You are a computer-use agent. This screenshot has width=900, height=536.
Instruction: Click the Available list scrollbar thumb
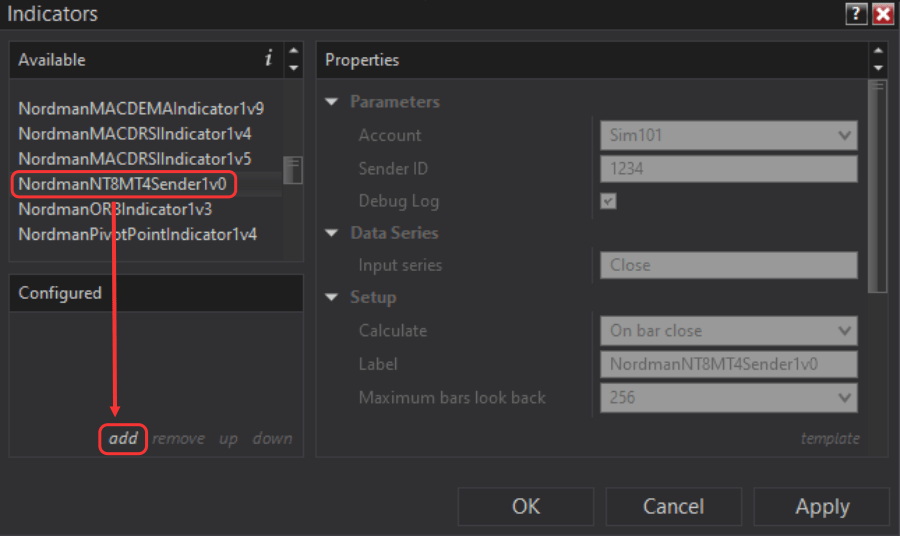coord(293,170)
